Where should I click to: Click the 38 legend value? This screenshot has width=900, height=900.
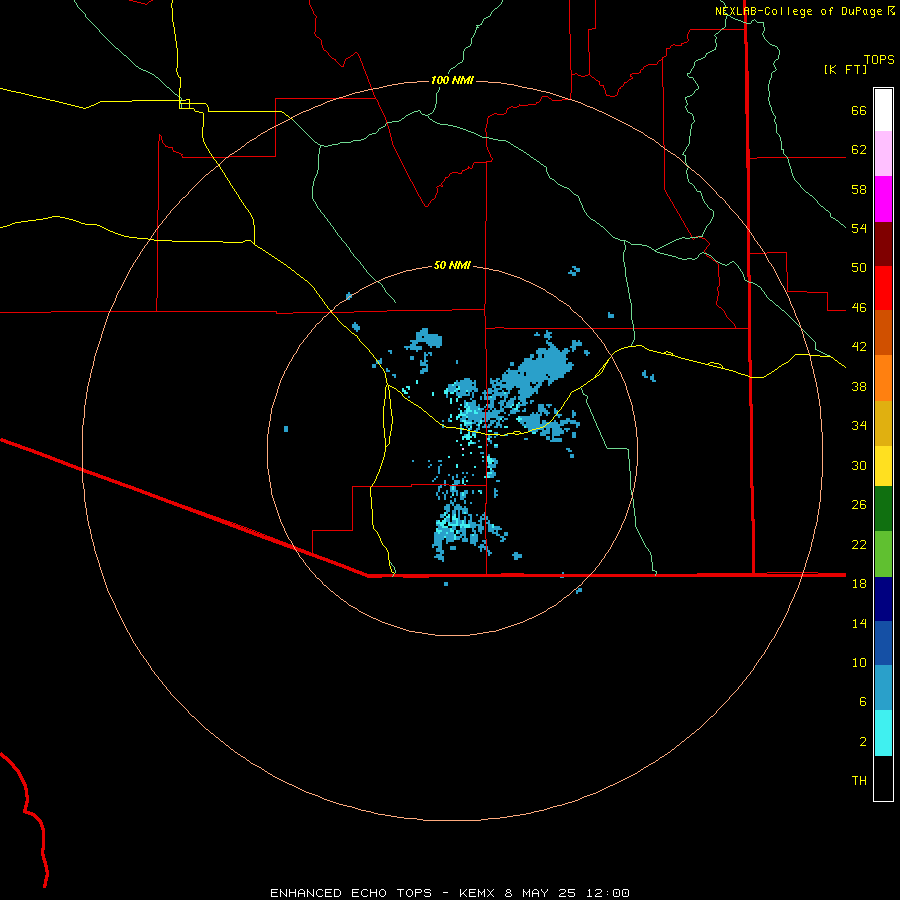859,386
